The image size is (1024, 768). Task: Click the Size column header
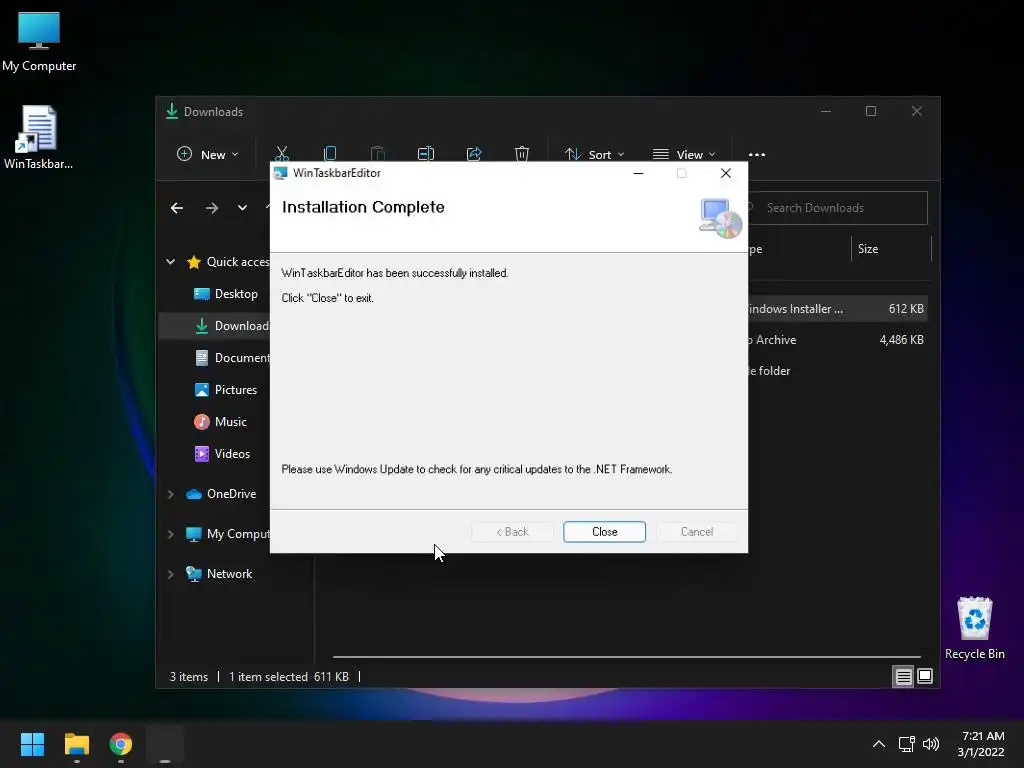pos(891,249)
